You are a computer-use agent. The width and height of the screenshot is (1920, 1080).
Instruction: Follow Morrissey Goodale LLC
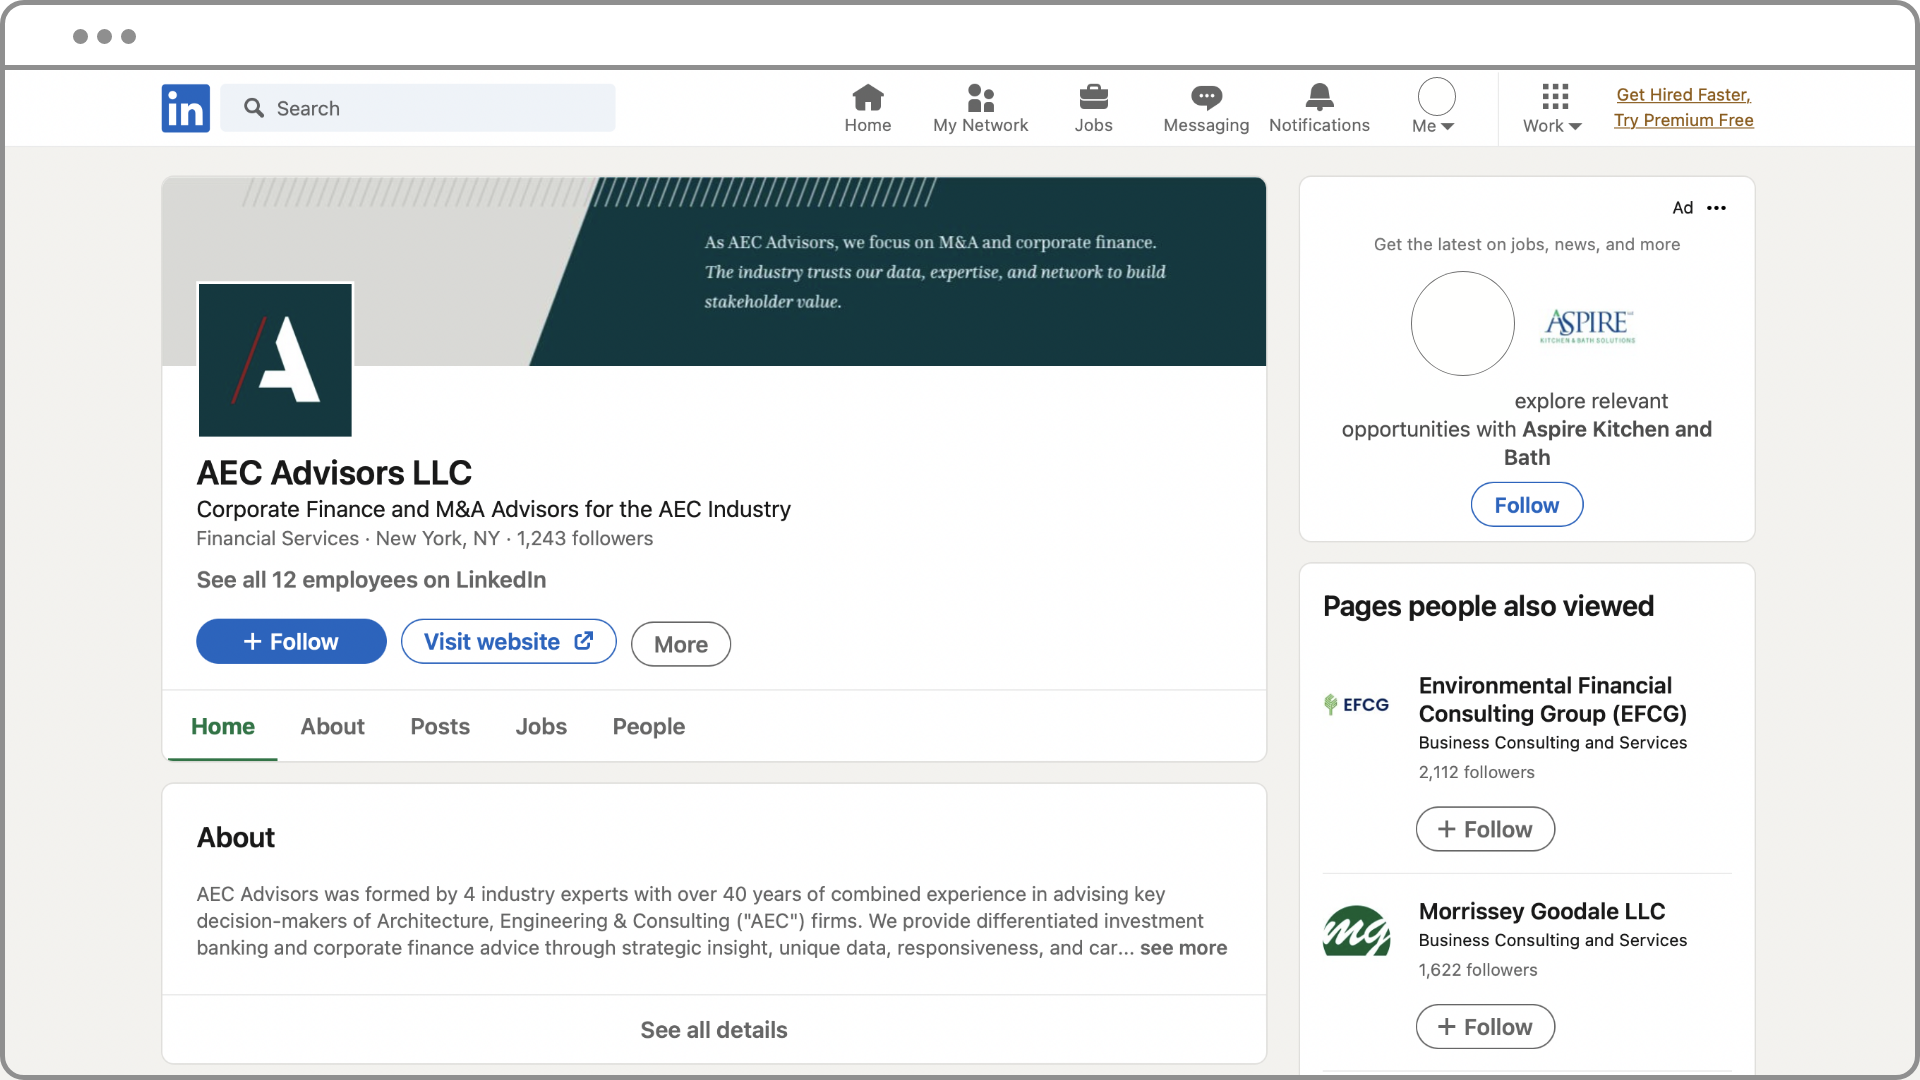pos(1485,1027)
